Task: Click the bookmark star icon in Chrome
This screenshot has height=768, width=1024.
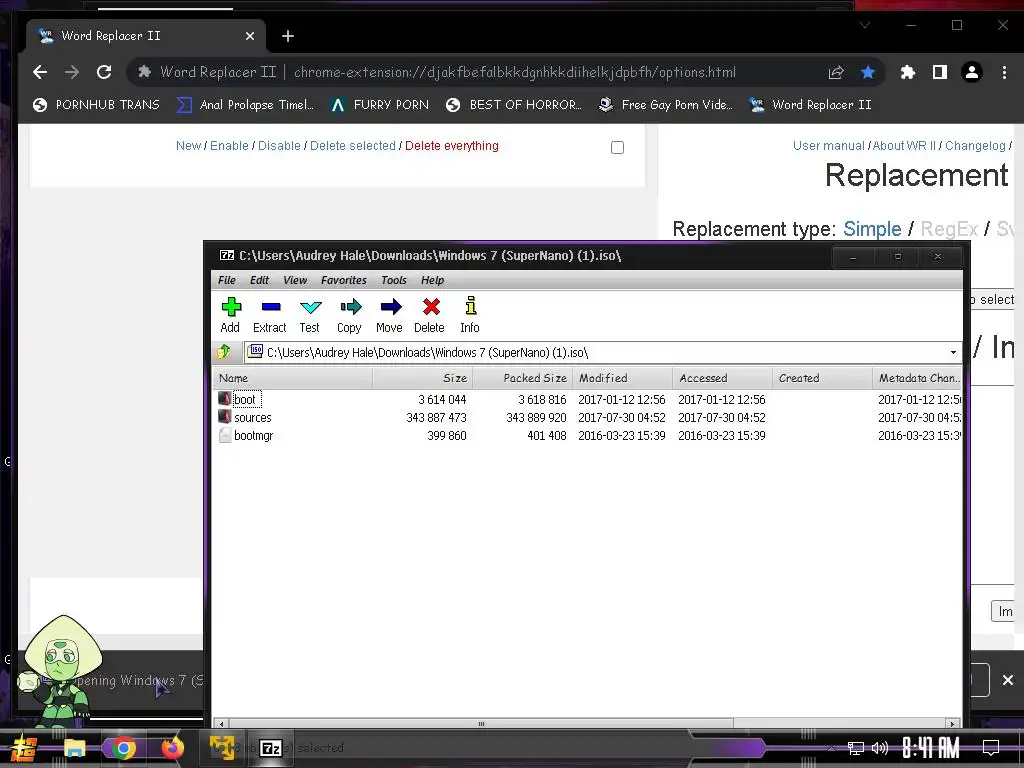Action: 868,72
